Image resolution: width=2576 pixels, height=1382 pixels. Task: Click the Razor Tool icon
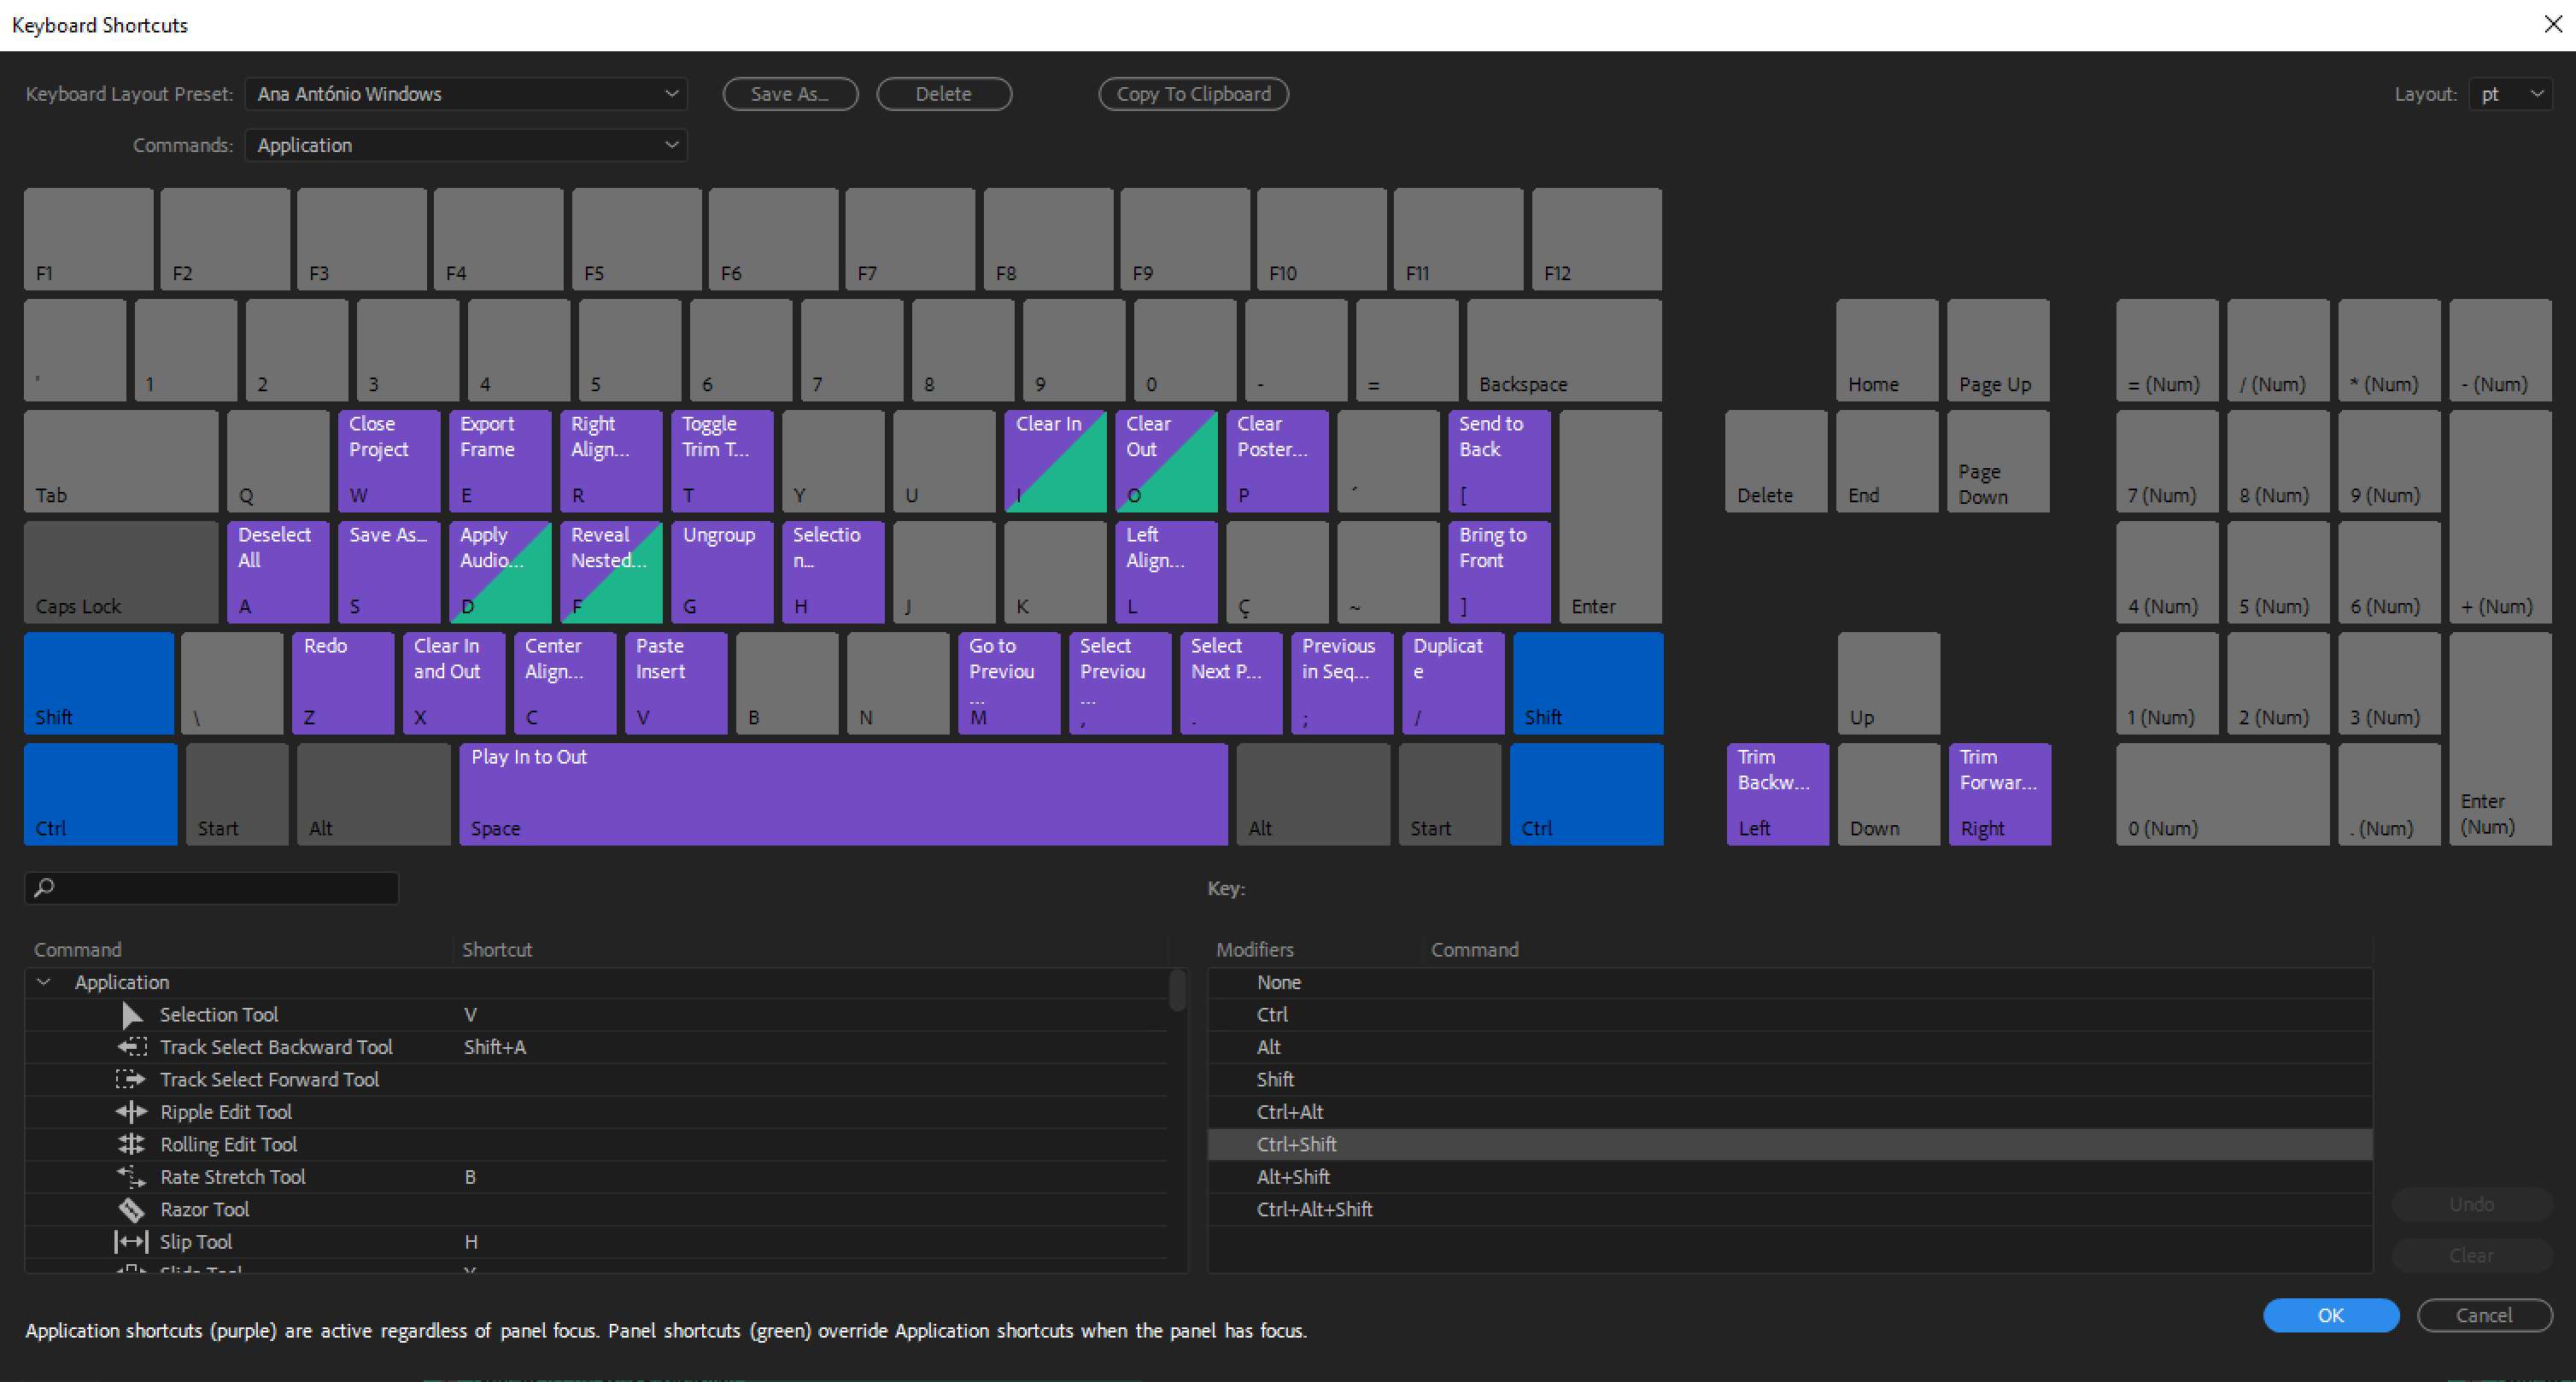pyautogui.click(x=131, y=1209)
